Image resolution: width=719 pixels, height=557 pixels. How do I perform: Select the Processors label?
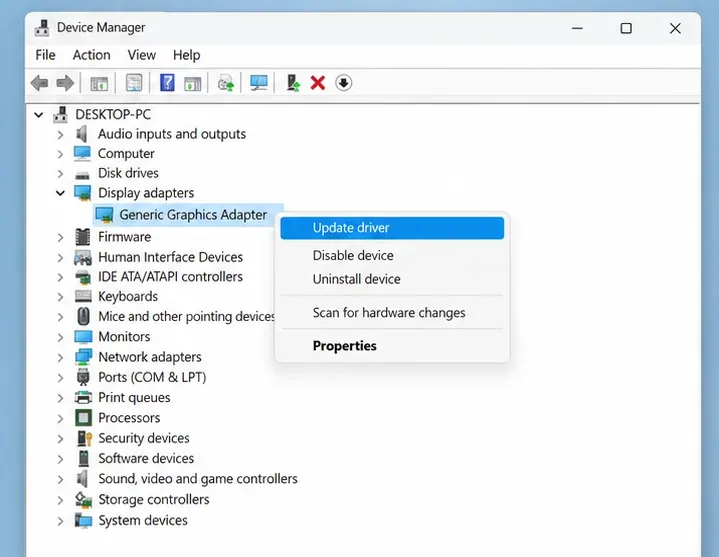coord(129,418)
